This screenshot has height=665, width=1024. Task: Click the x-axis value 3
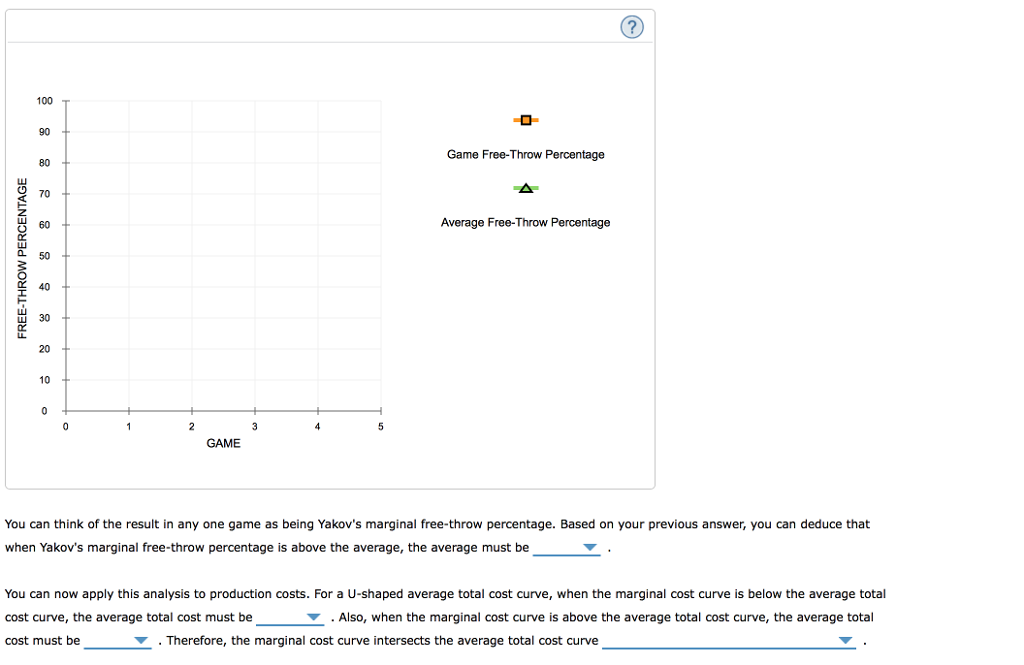(x=255, y=427)
